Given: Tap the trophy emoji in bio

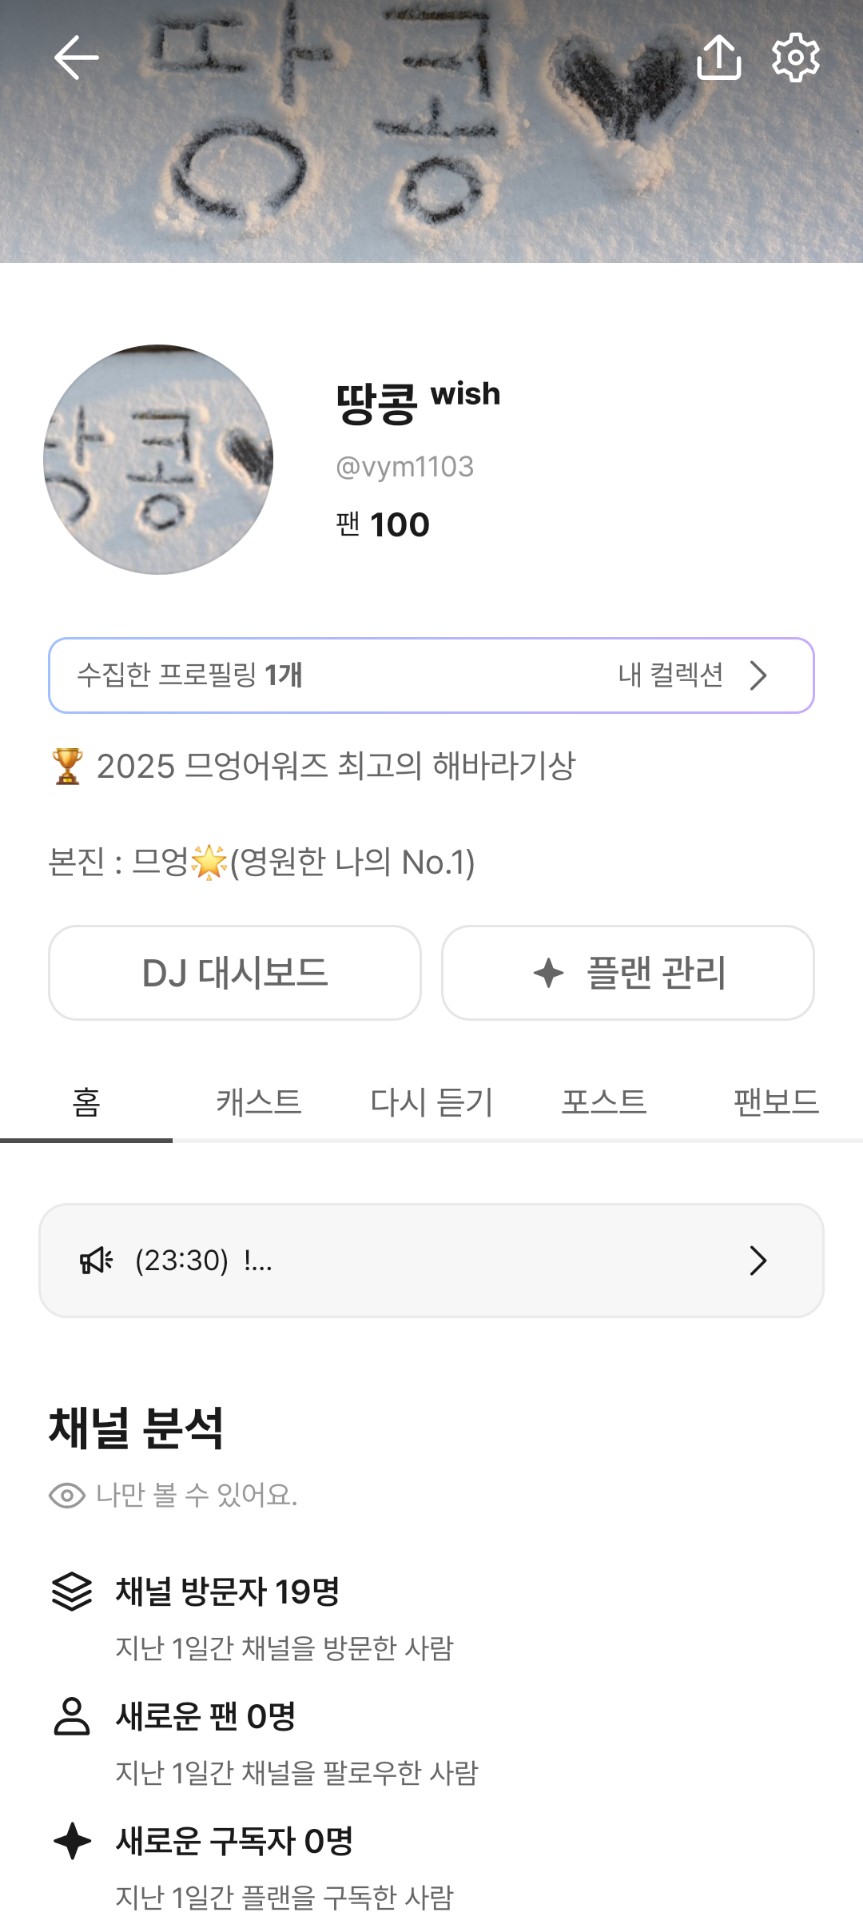Looking at the screenshot, I should pos(67,766).
